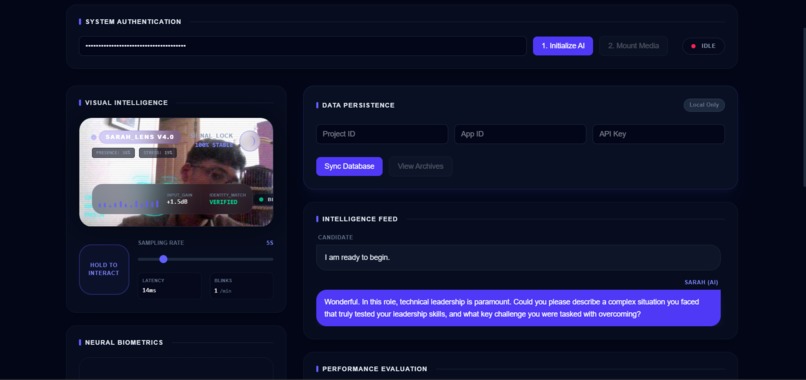Click the 'CANDIDATE' sender label
Viewport: 806px width, 380px height.
pos(335,237)
